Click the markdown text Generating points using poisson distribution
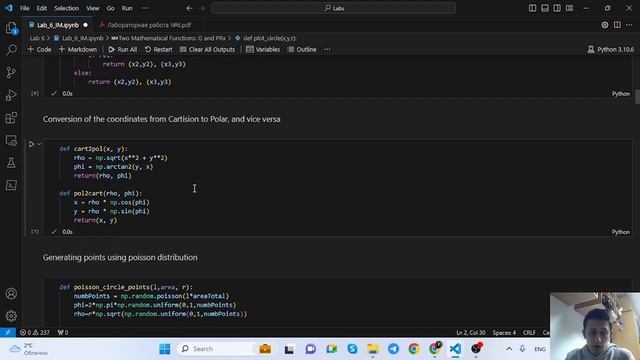Viewport: 640px width, 360px height. point(120,258)
